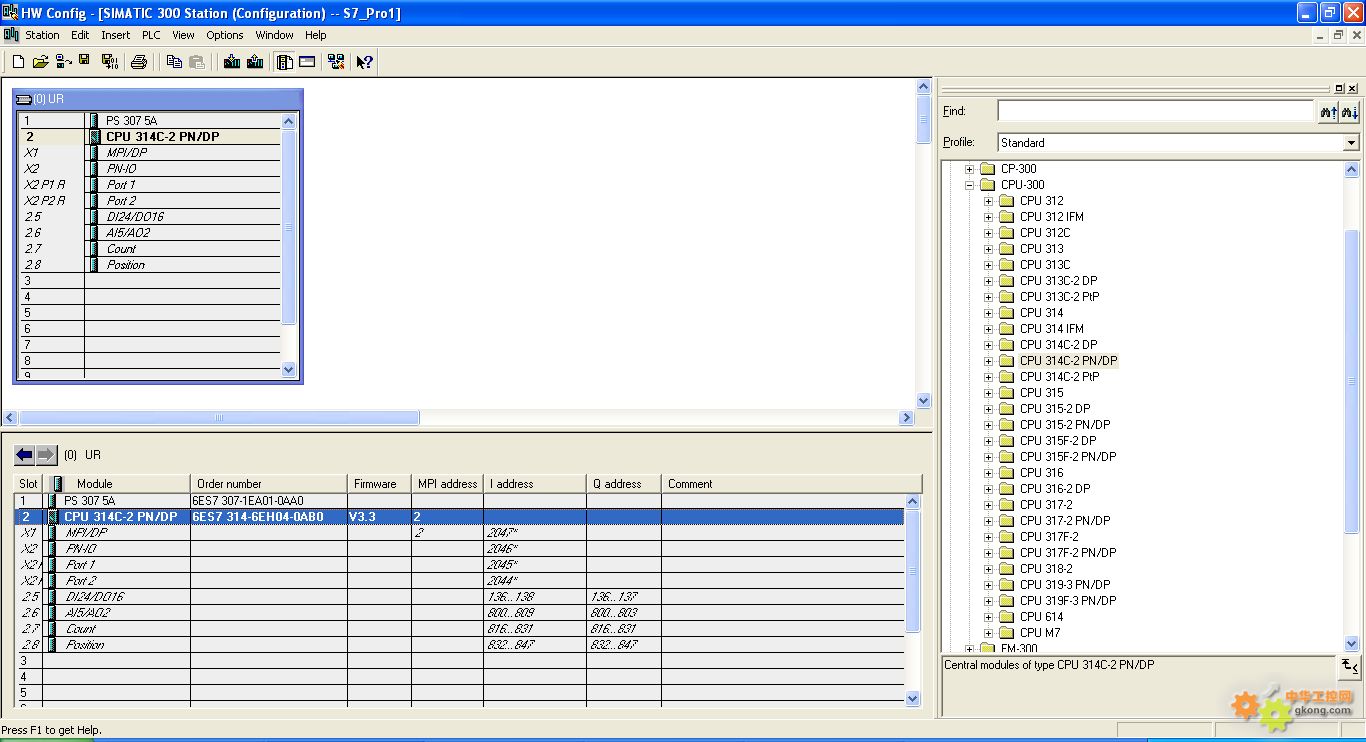Image resolution: width=1366 pixels, height=742 pixels.
Task: Click the MPI address column header
Action: [447, 484]
